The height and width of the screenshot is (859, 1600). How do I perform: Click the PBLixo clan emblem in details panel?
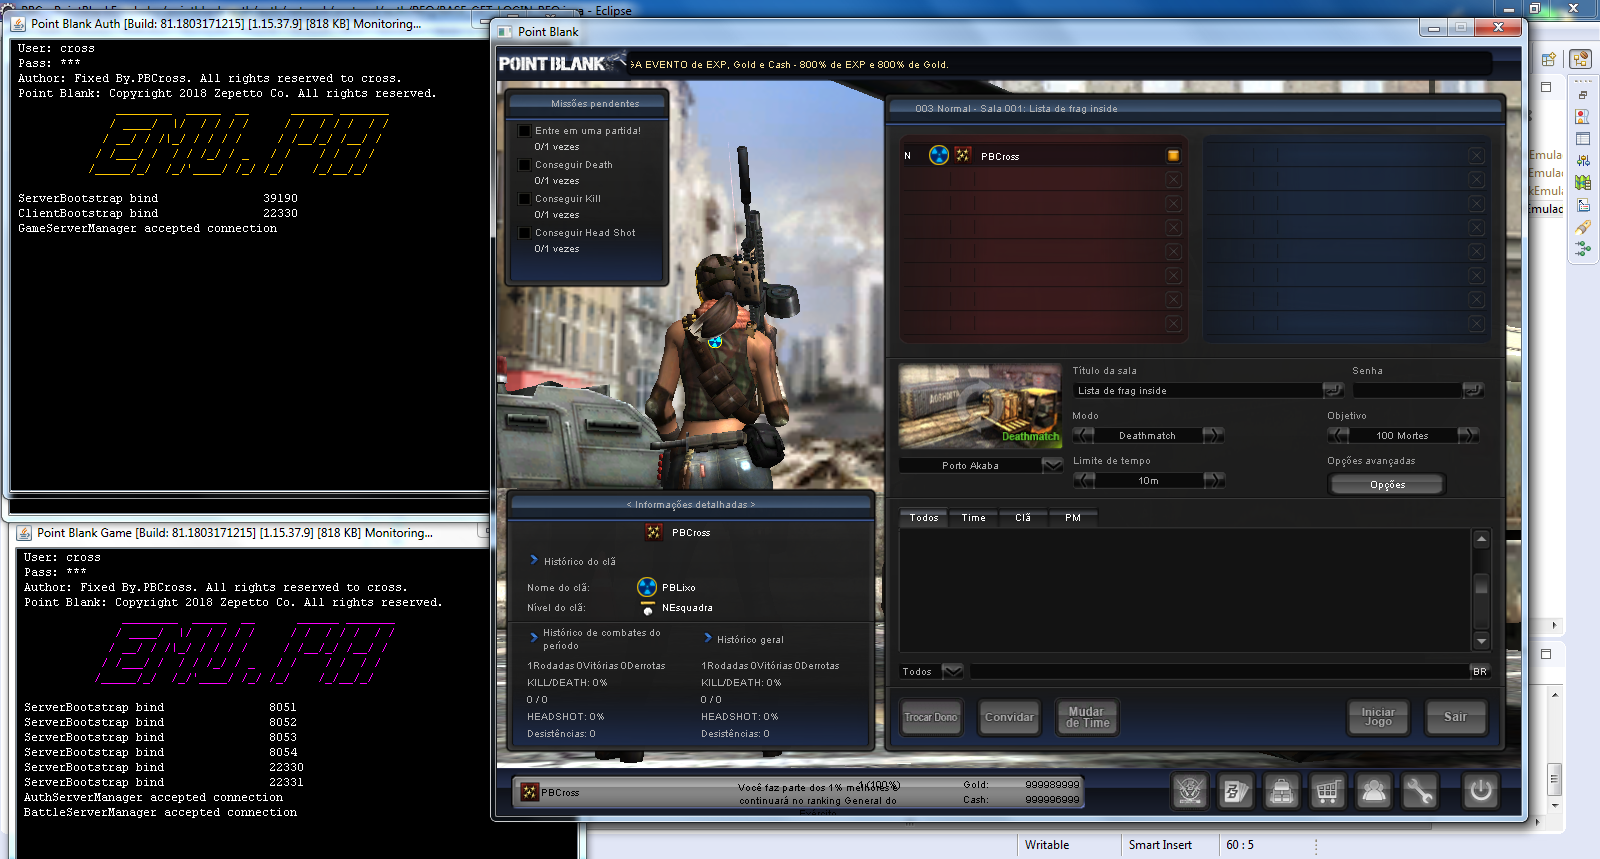647,587
